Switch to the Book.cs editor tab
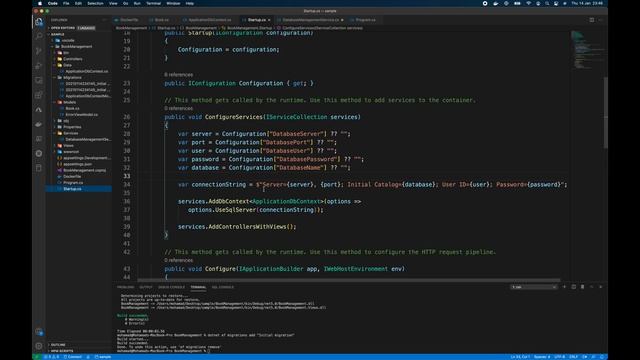 pos(162,20)
